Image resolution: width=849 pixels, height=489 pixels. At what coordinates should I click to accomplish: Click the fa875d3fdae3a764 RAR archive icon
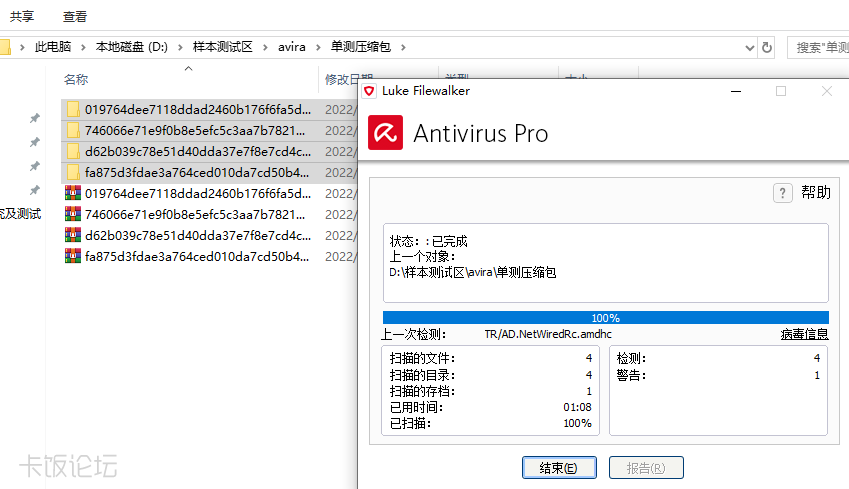(72, 256)
